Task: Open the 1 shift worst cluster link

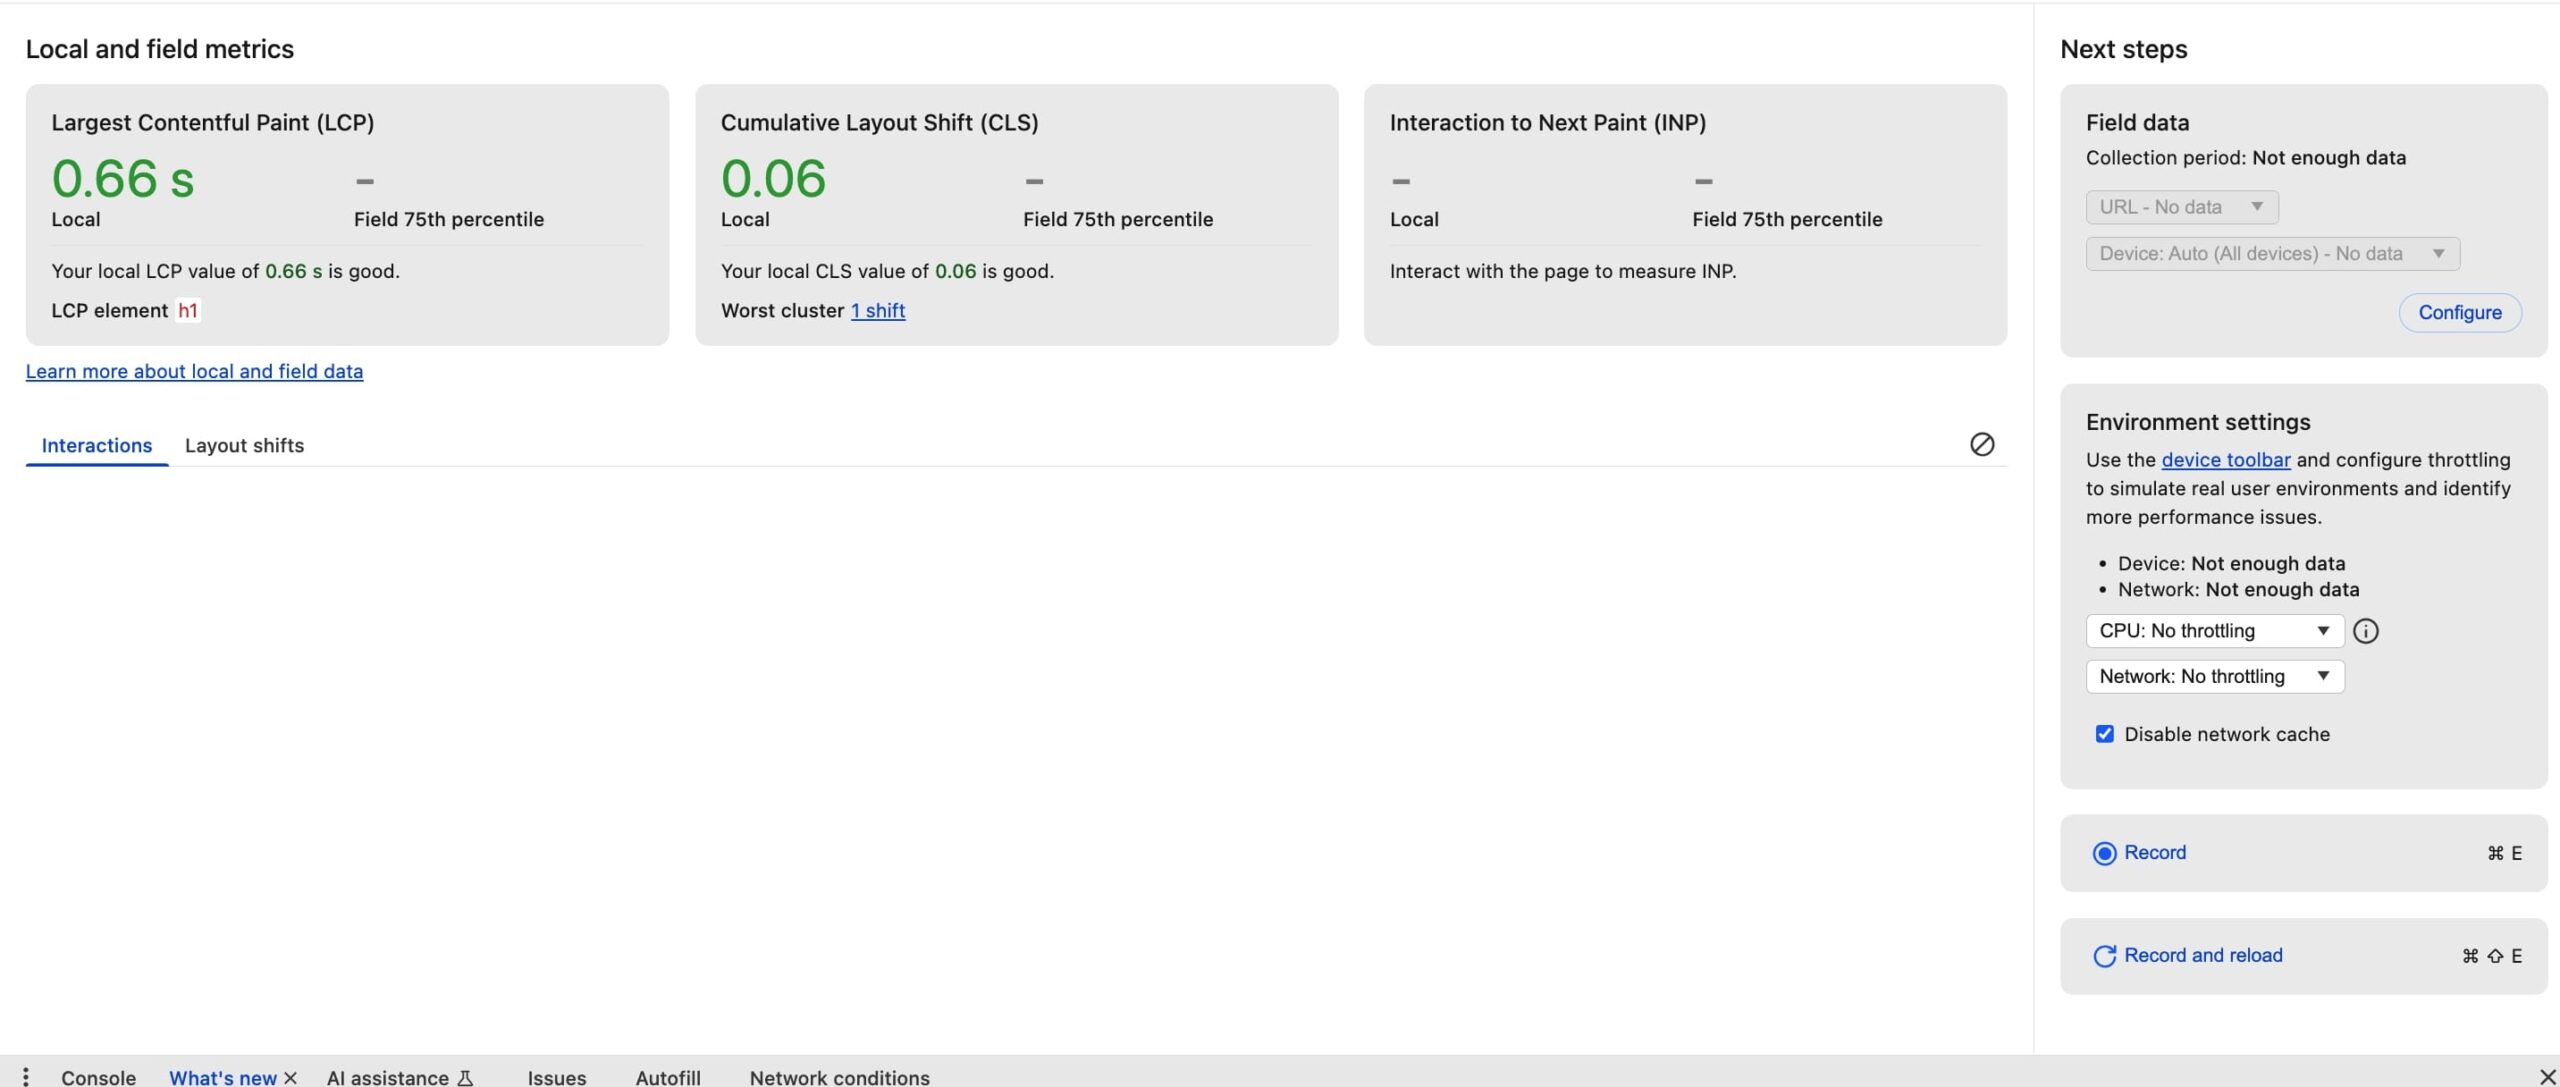Action: [878, 311]
